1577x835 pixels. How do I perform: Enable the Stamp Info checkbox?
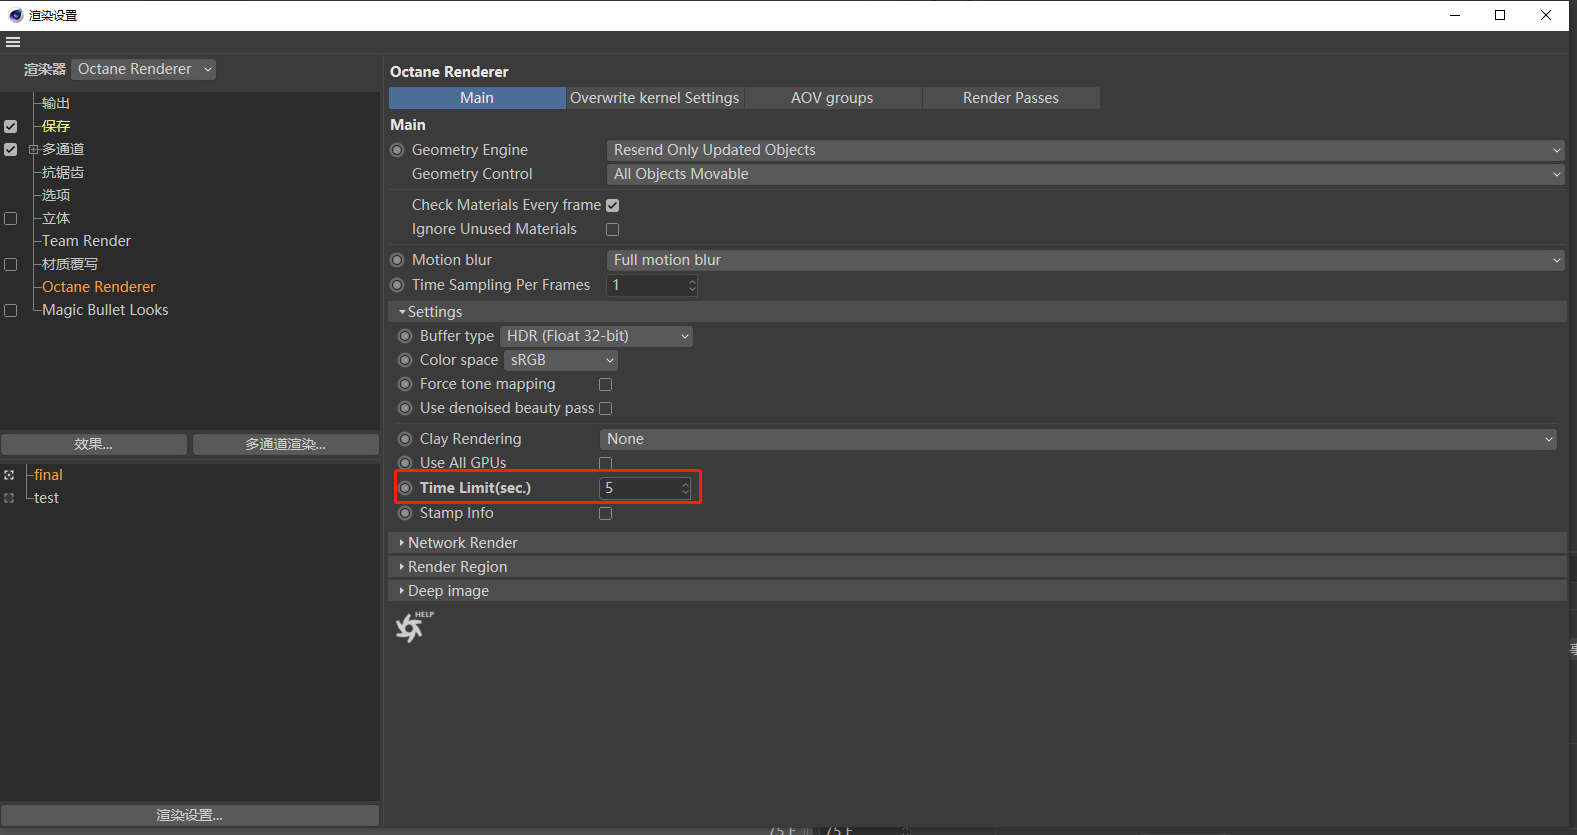[605, 513]
